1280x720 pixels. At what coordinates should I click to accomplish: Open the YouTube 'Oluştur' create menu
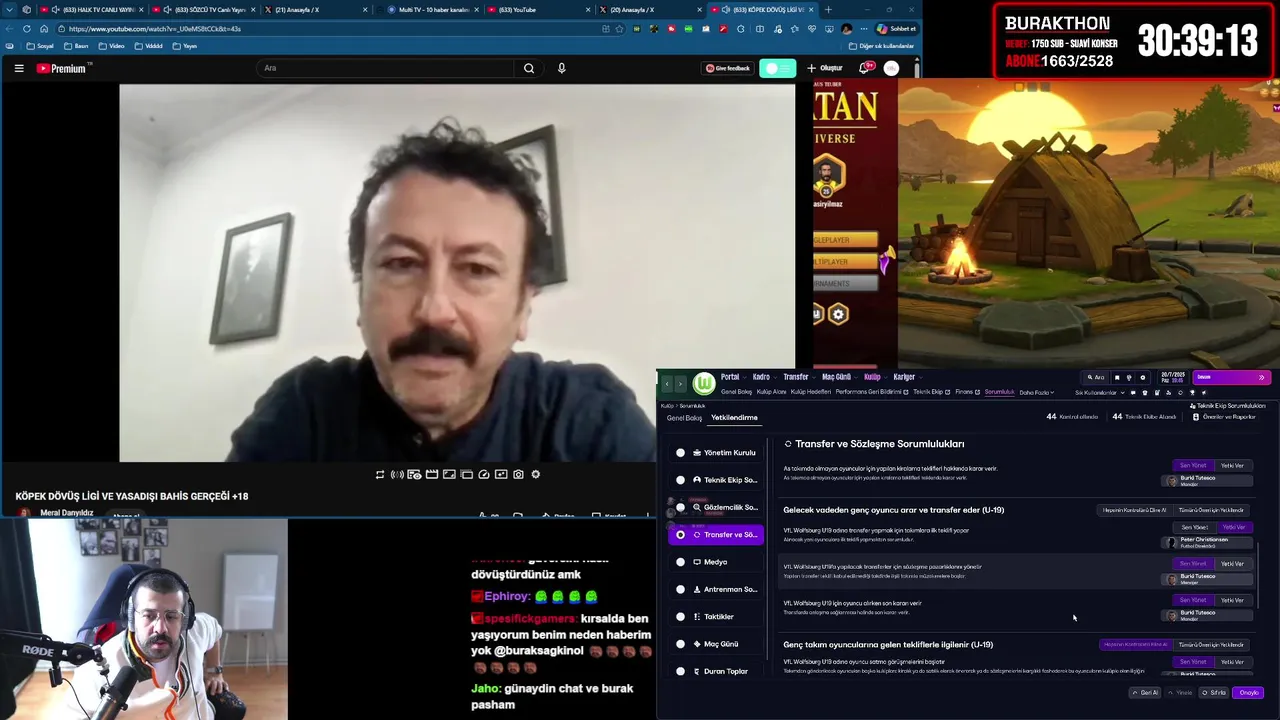(825, 68)
